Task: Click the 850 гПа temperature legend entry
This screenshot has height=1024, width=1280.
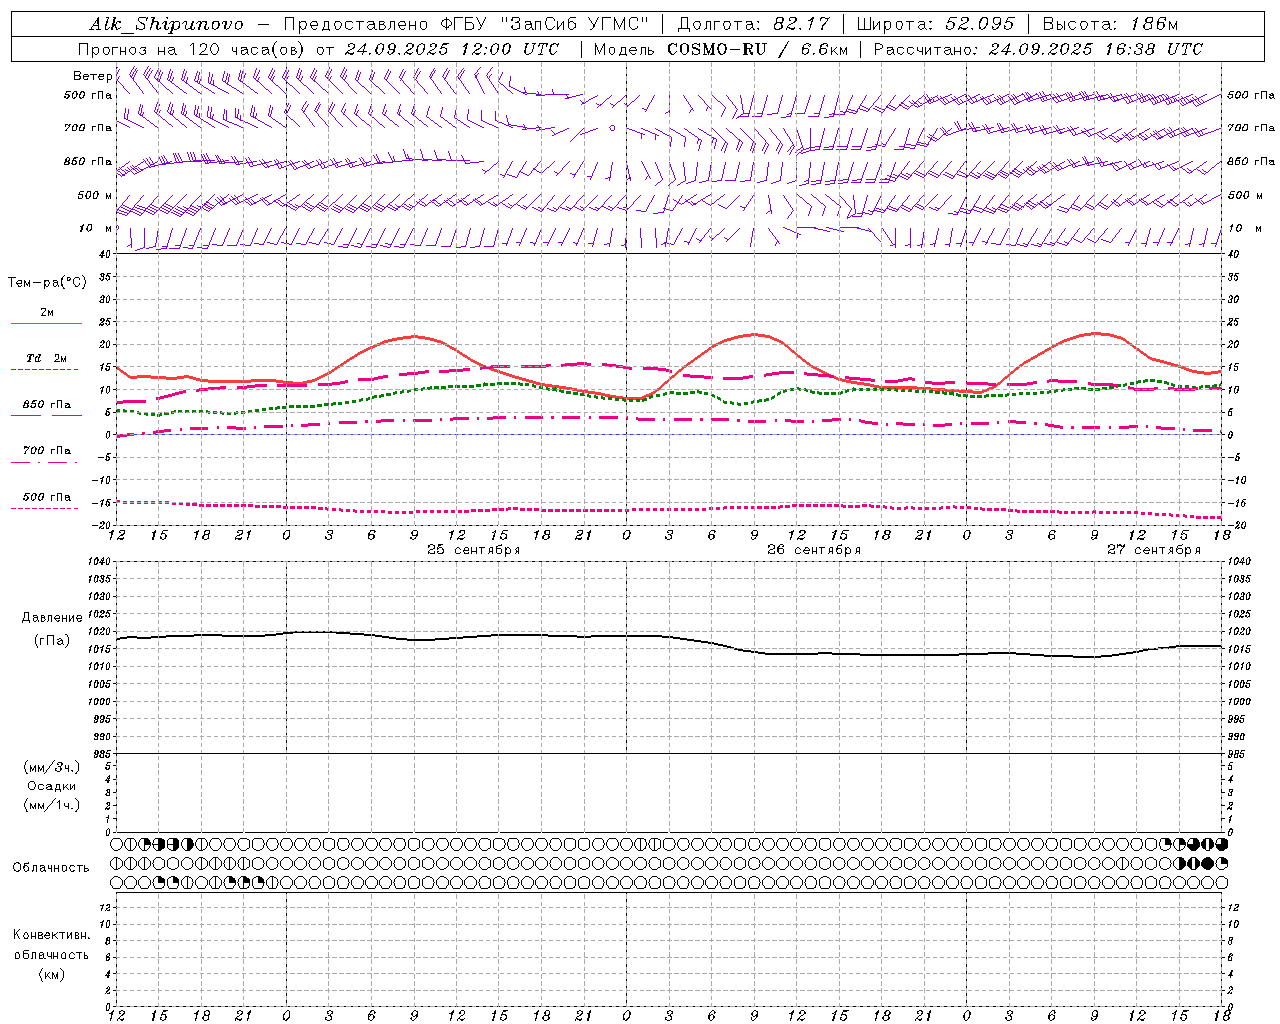Action: (47, 405)
